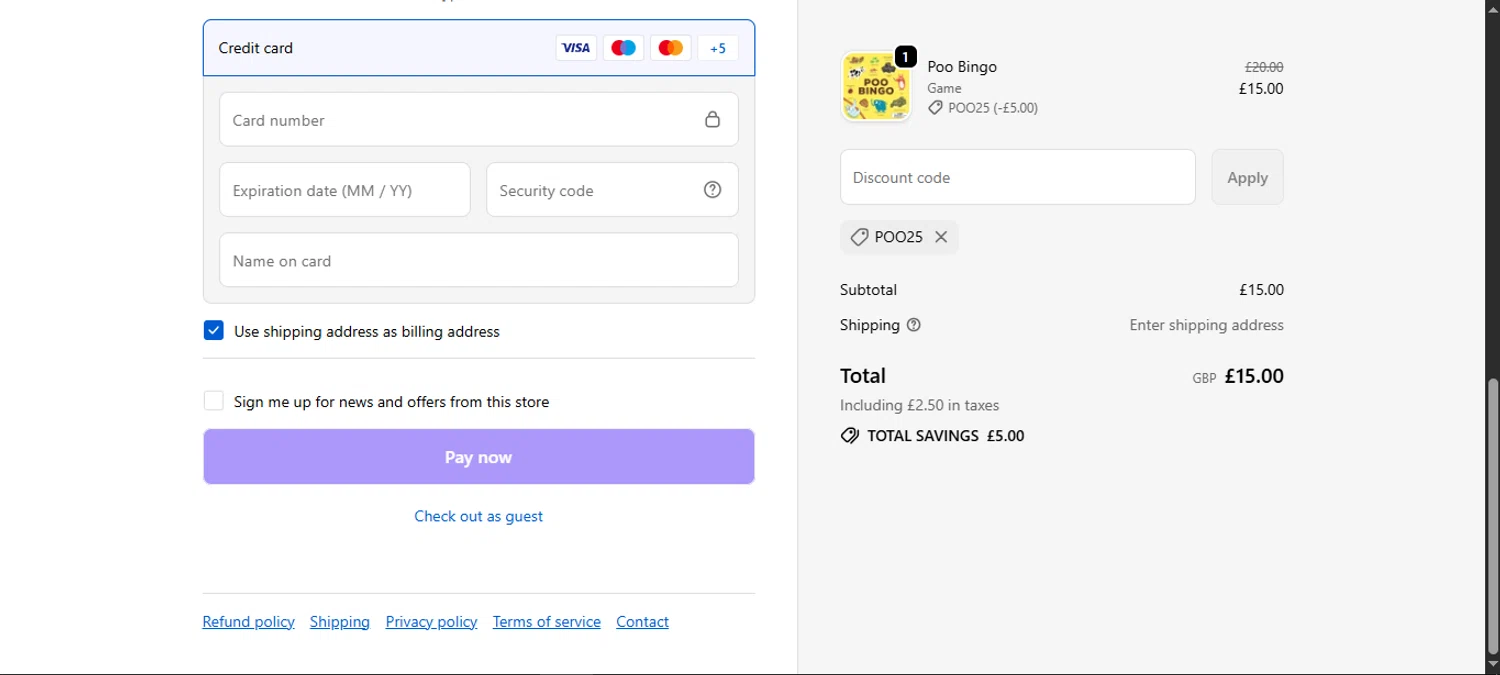
Task: Click the Apply discount button
Action: click(1247, 177)
